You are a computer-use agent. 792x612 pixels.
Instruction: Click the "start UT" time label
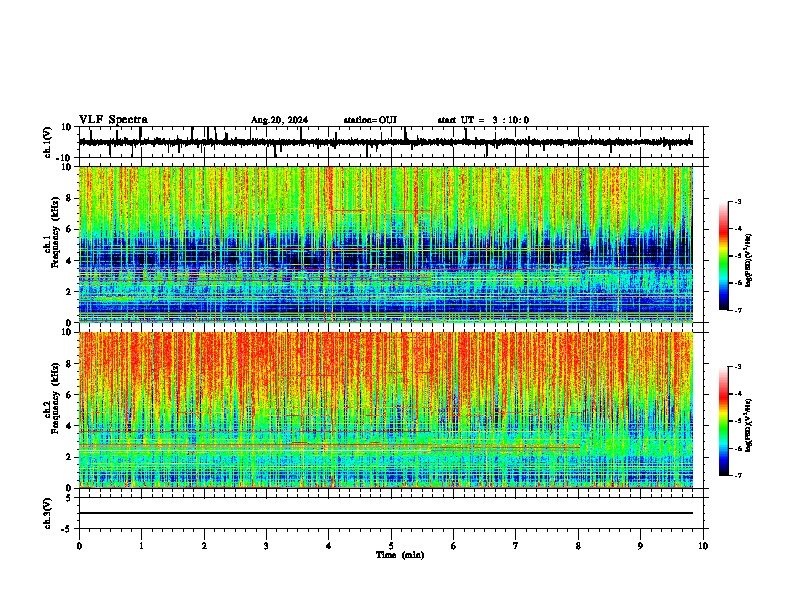483,120
